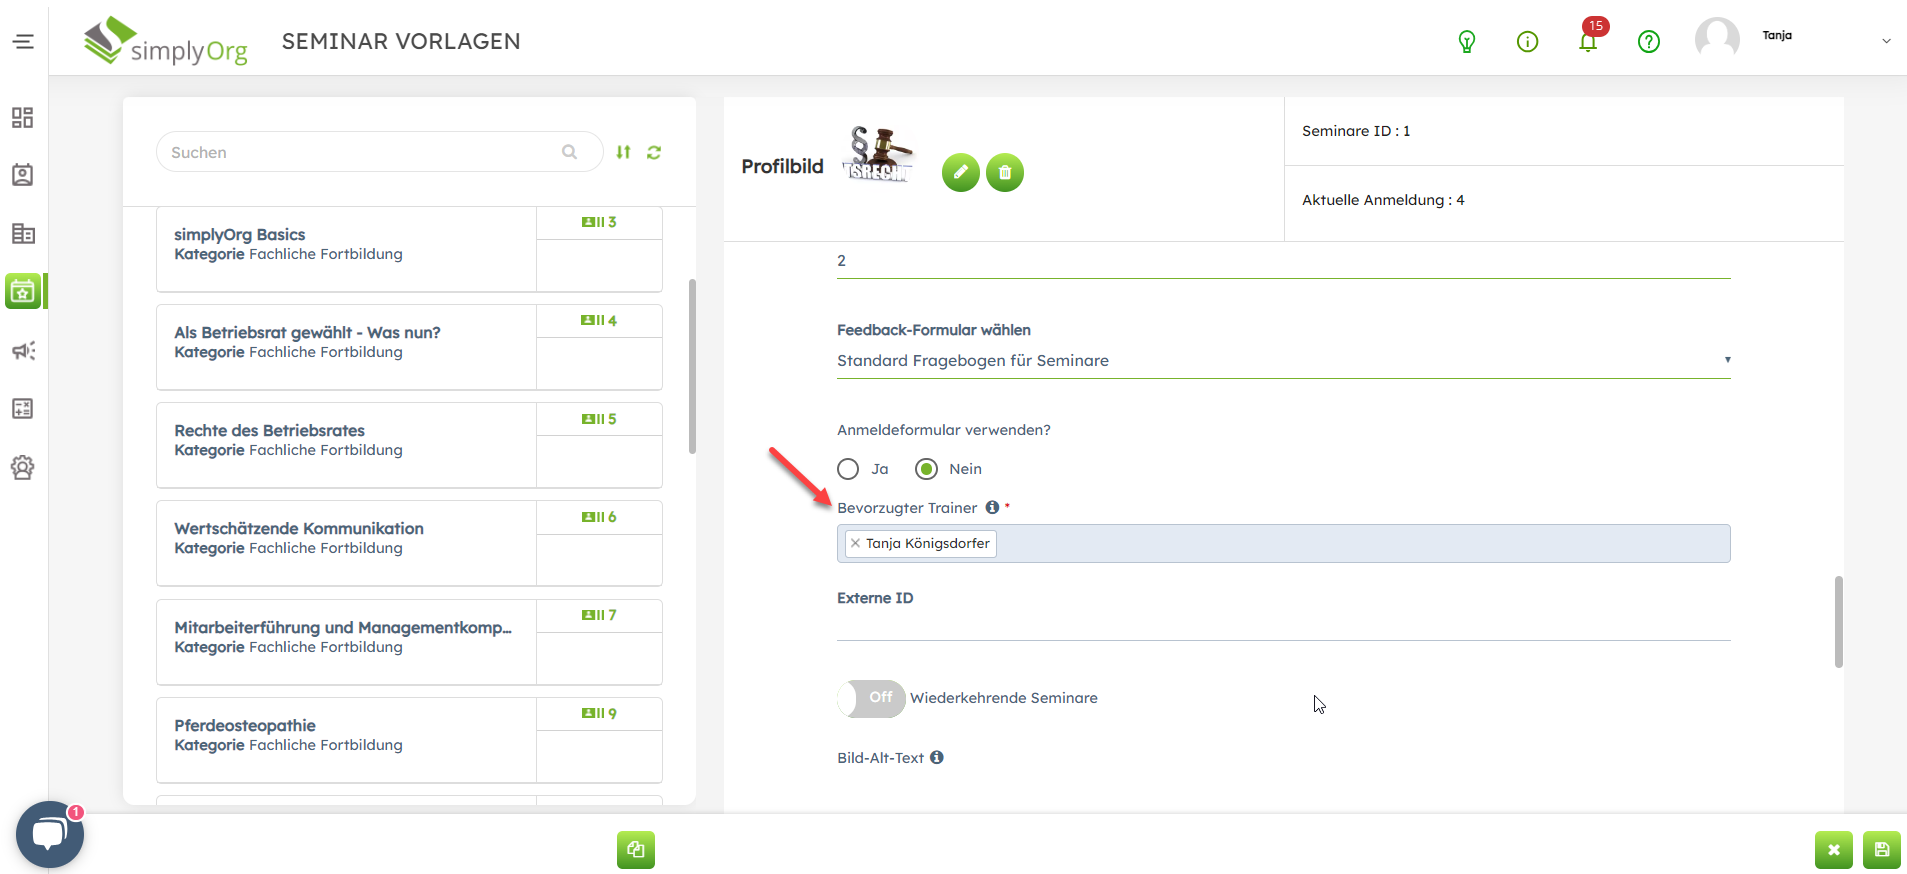Click the notification bell icon
Viewport: 1907px width, 874px height.
coord(1587,41)
